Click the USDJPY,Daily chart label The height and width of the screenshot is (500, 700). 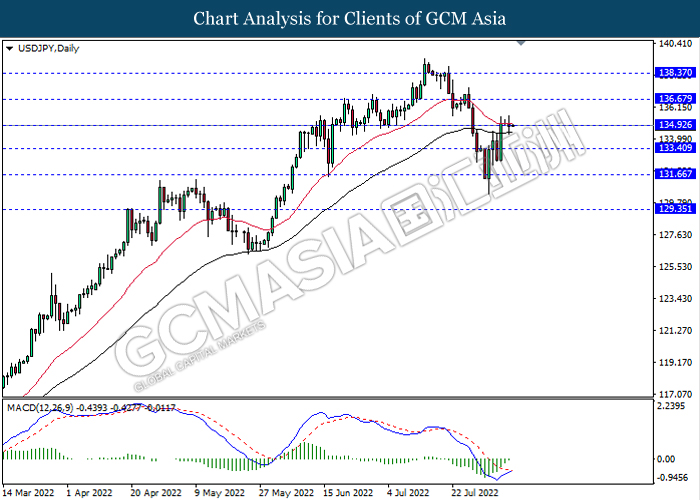click(48, 49)
